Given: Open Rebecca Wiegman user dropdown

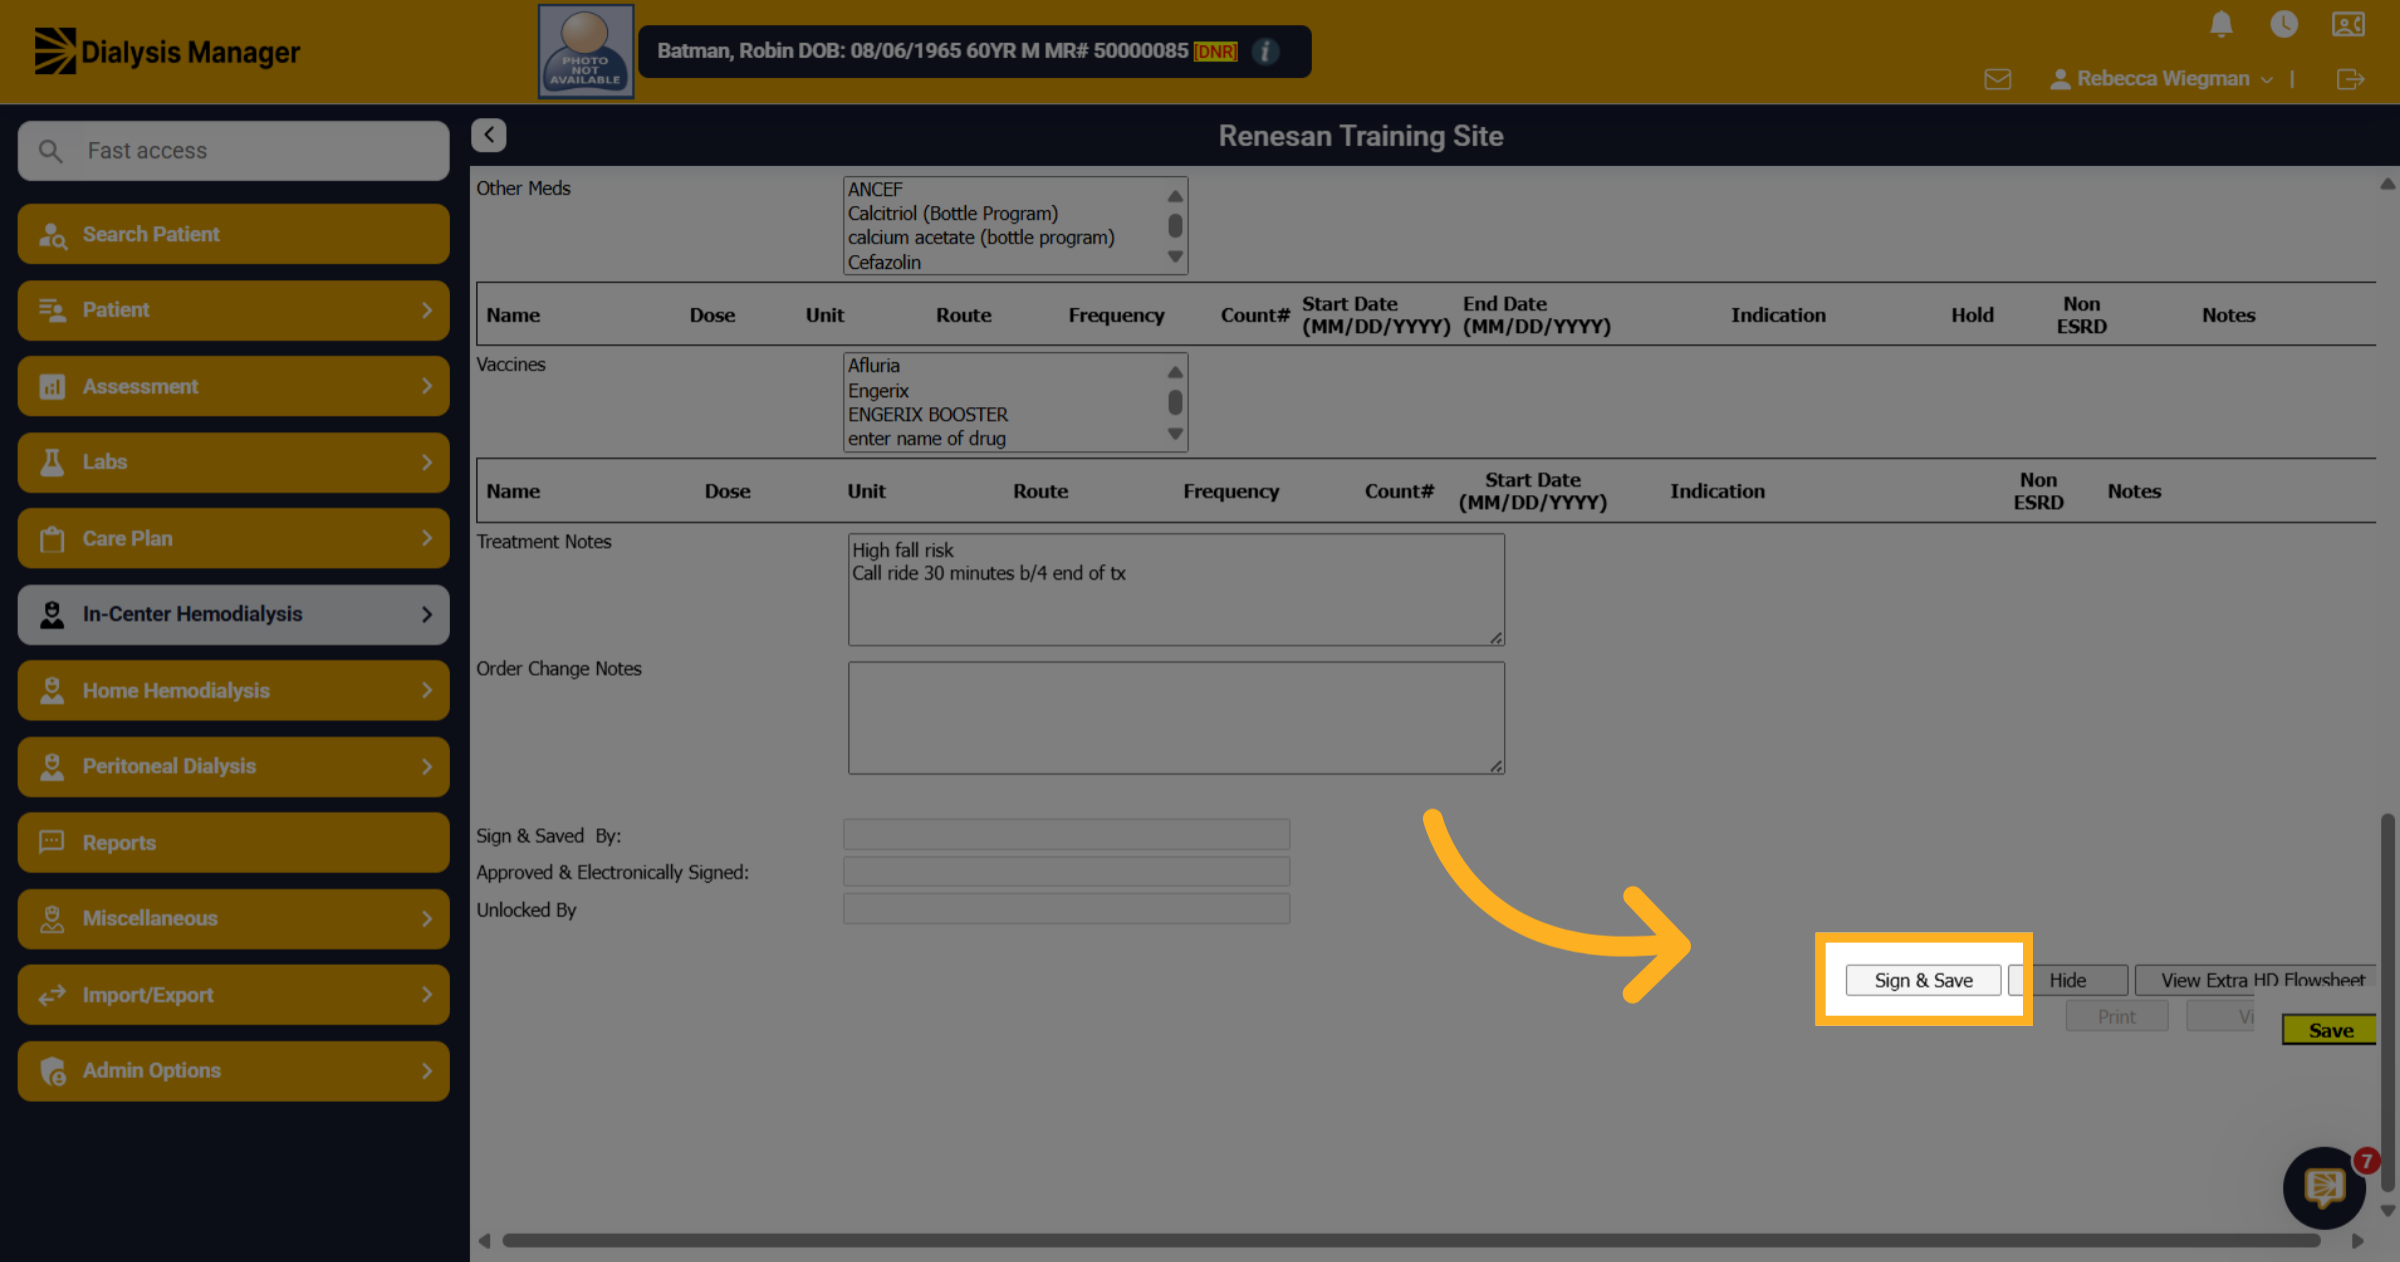Looking at the screenshot, I should 2162,79.
